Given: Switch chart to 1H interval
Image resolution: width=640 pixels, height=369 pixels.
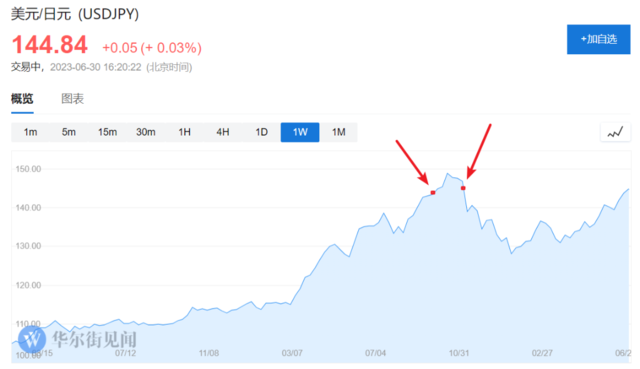Looking at the screenshot, I should 184,132.
